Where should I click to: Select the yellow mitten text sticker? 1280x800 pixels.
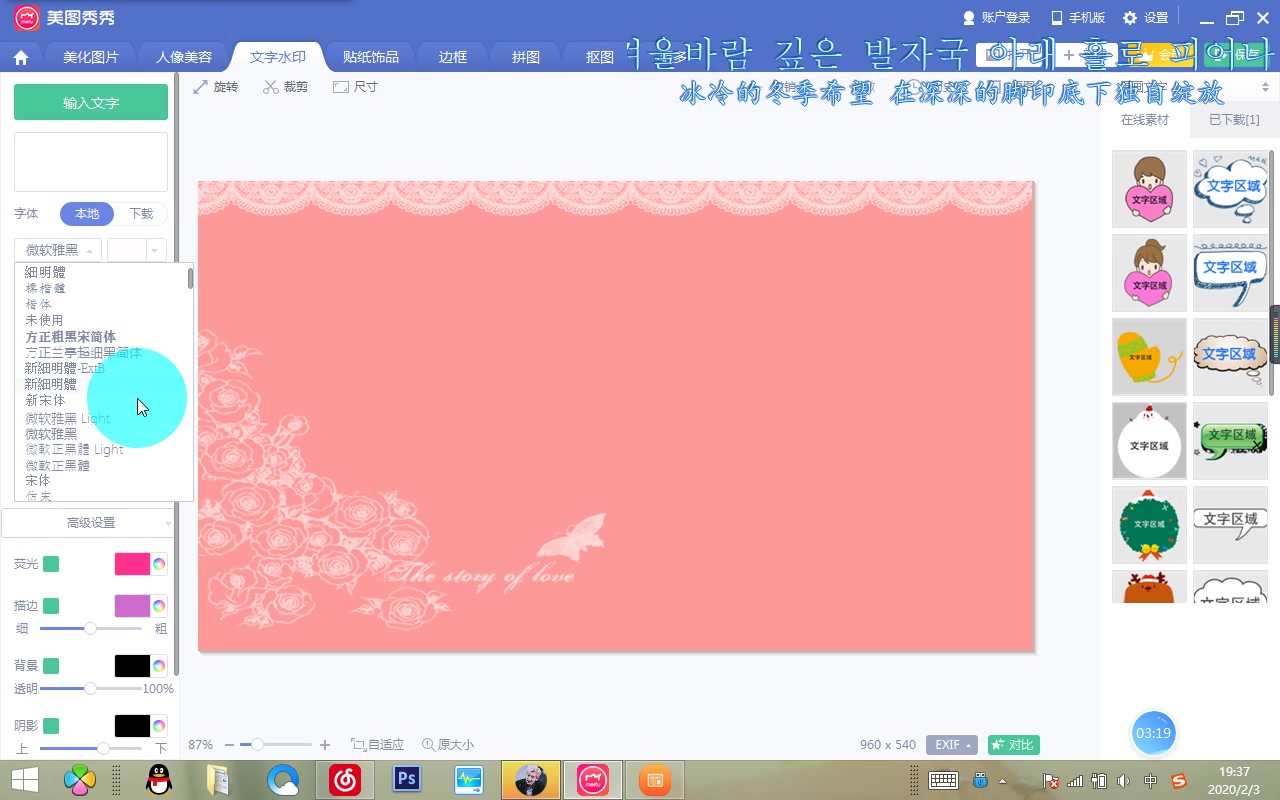tap(1149, 357)
